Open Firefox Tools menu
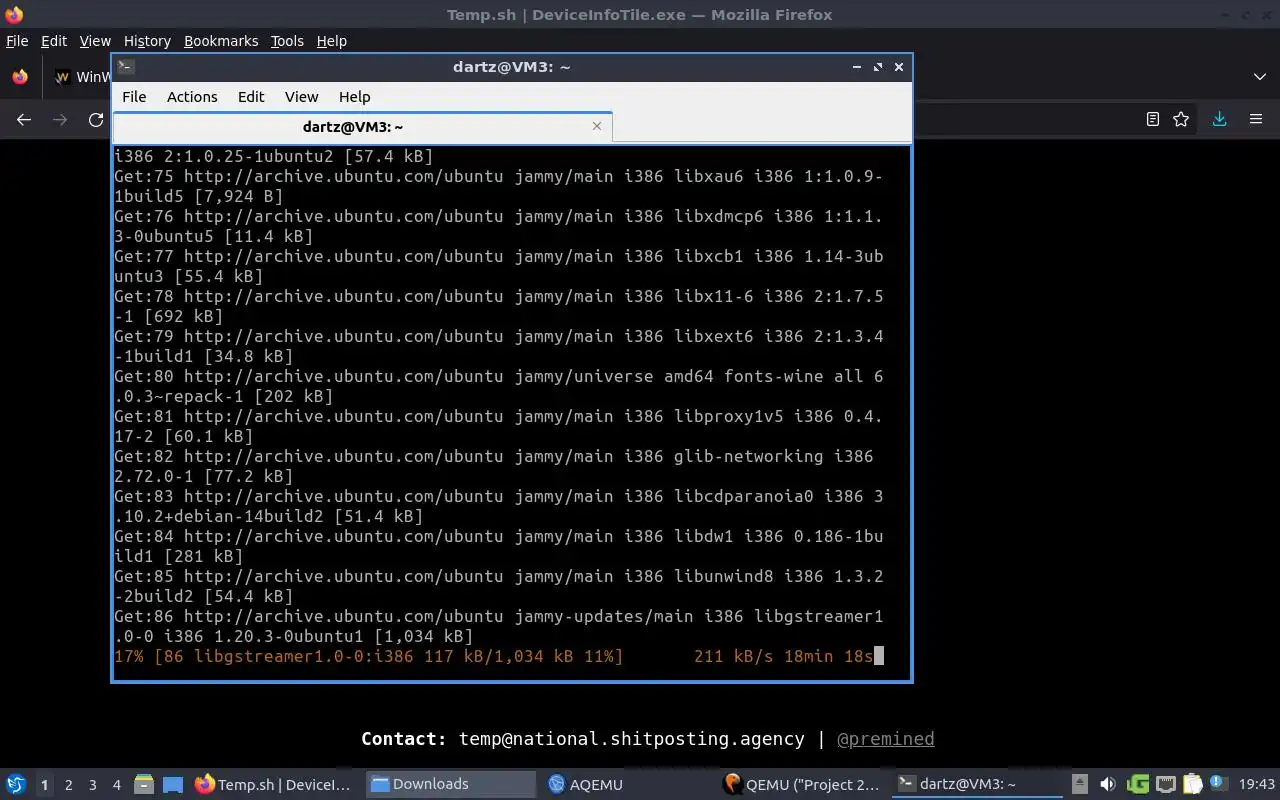 click(287, 41)
